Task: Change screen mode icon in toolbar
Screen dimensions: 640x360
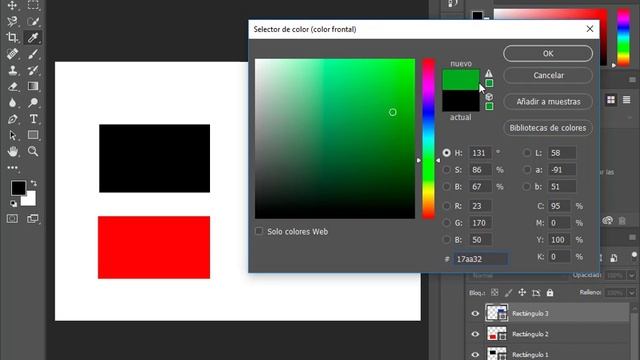Action: click(33, 219)
